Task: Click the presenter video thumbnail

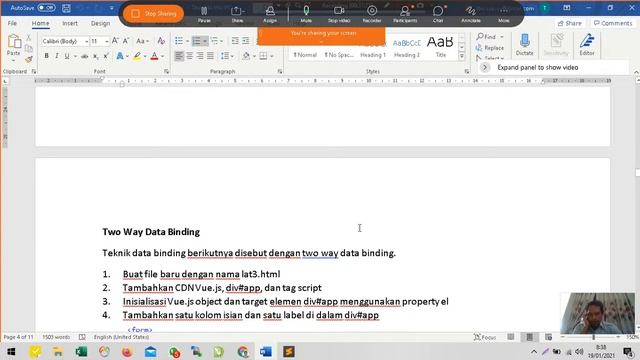Action: 598,313
